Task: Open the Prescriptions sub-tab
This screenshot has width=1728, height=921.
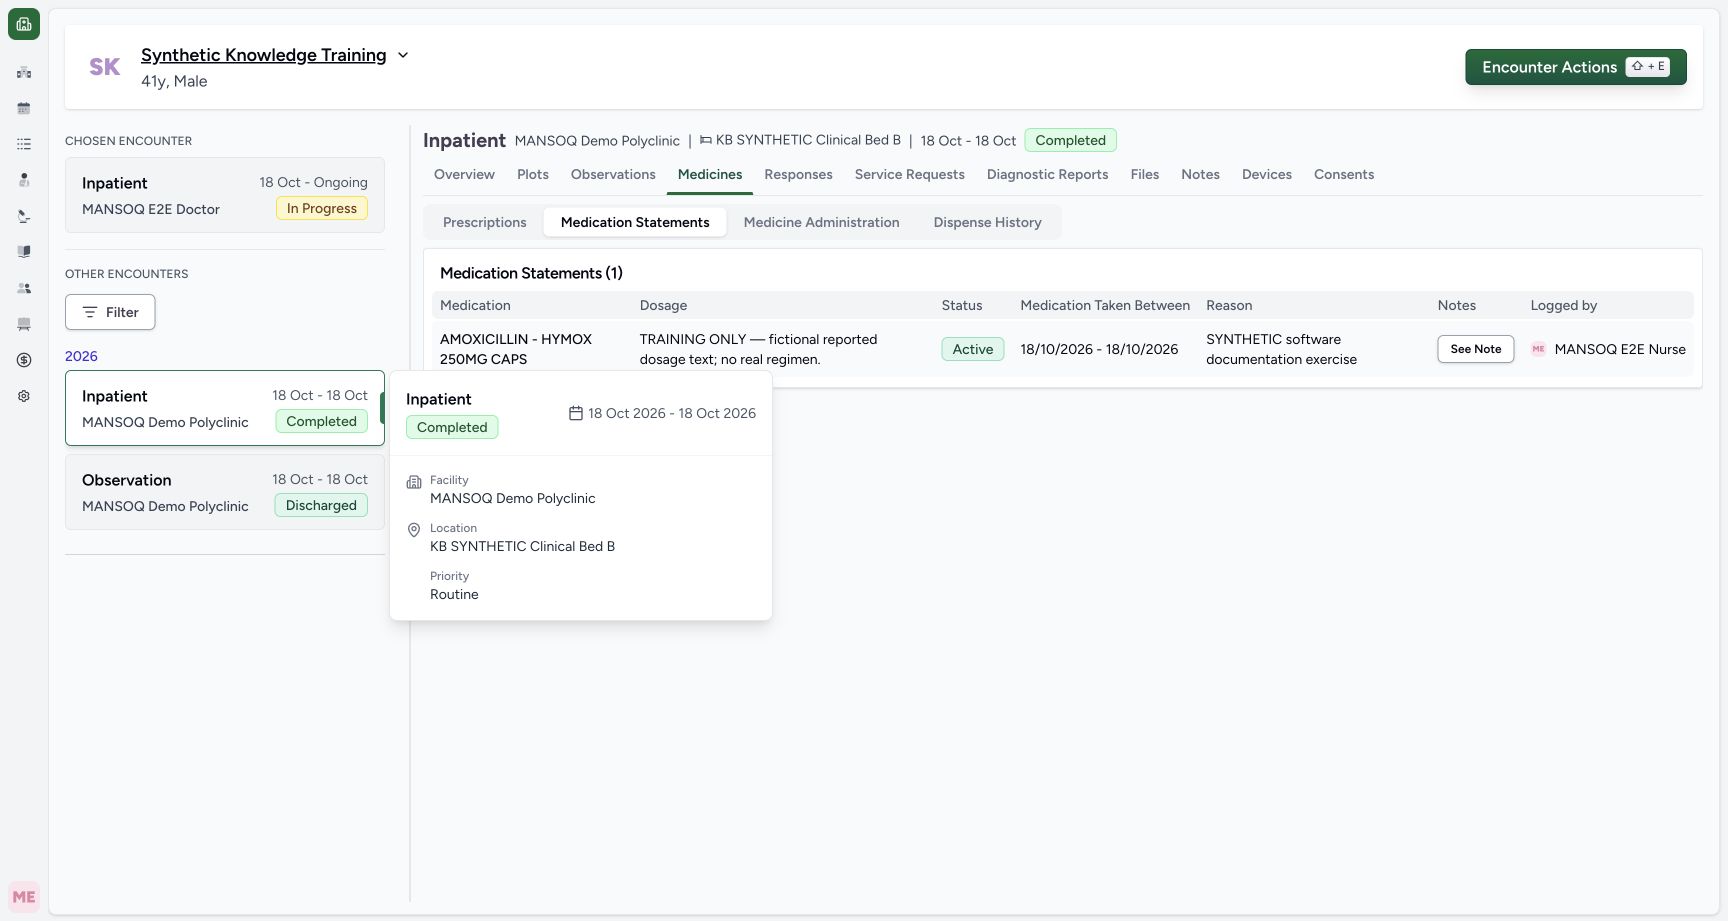Action: pos(485,222)
